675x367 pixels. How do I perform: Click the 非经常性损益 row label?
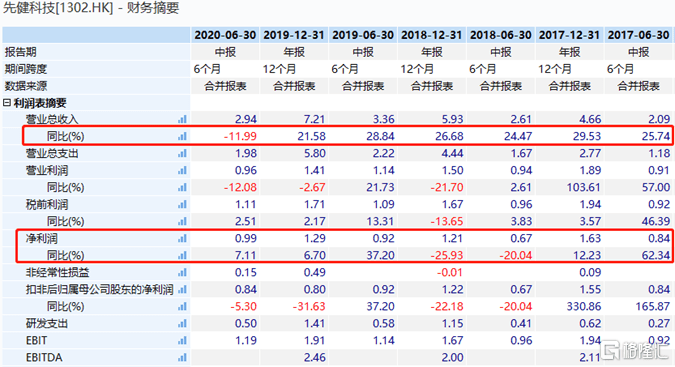tap(57, 272)
